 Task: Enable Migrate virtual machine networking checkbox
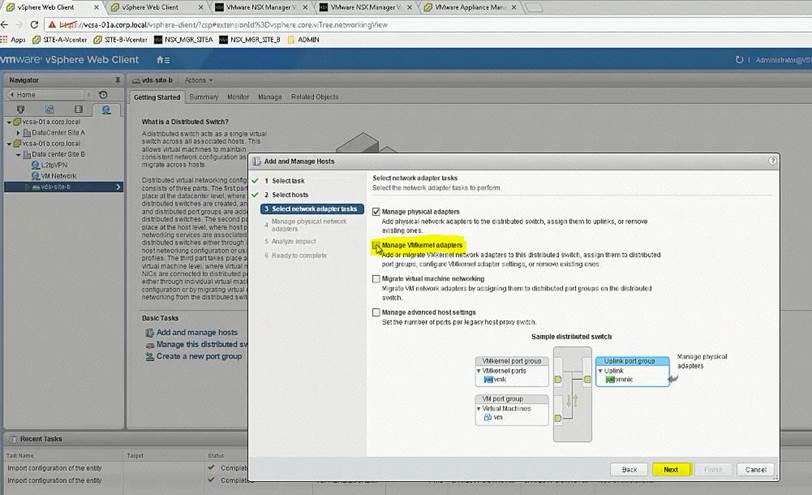coord(376,279)
